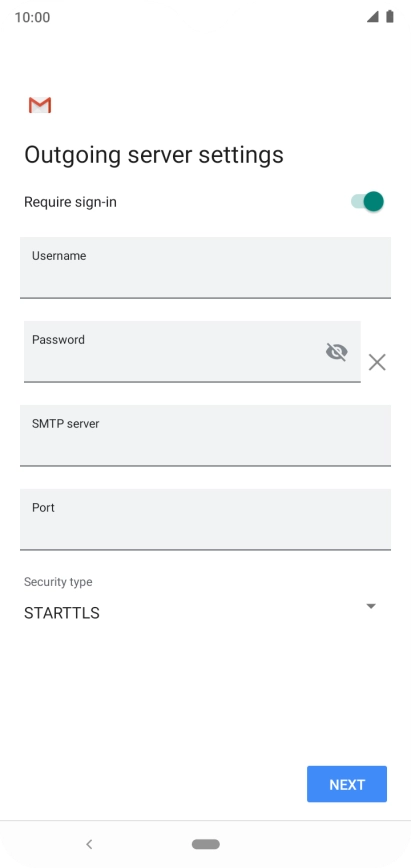
Task: Show password with the crossed-eye icon
Action: 337,352
